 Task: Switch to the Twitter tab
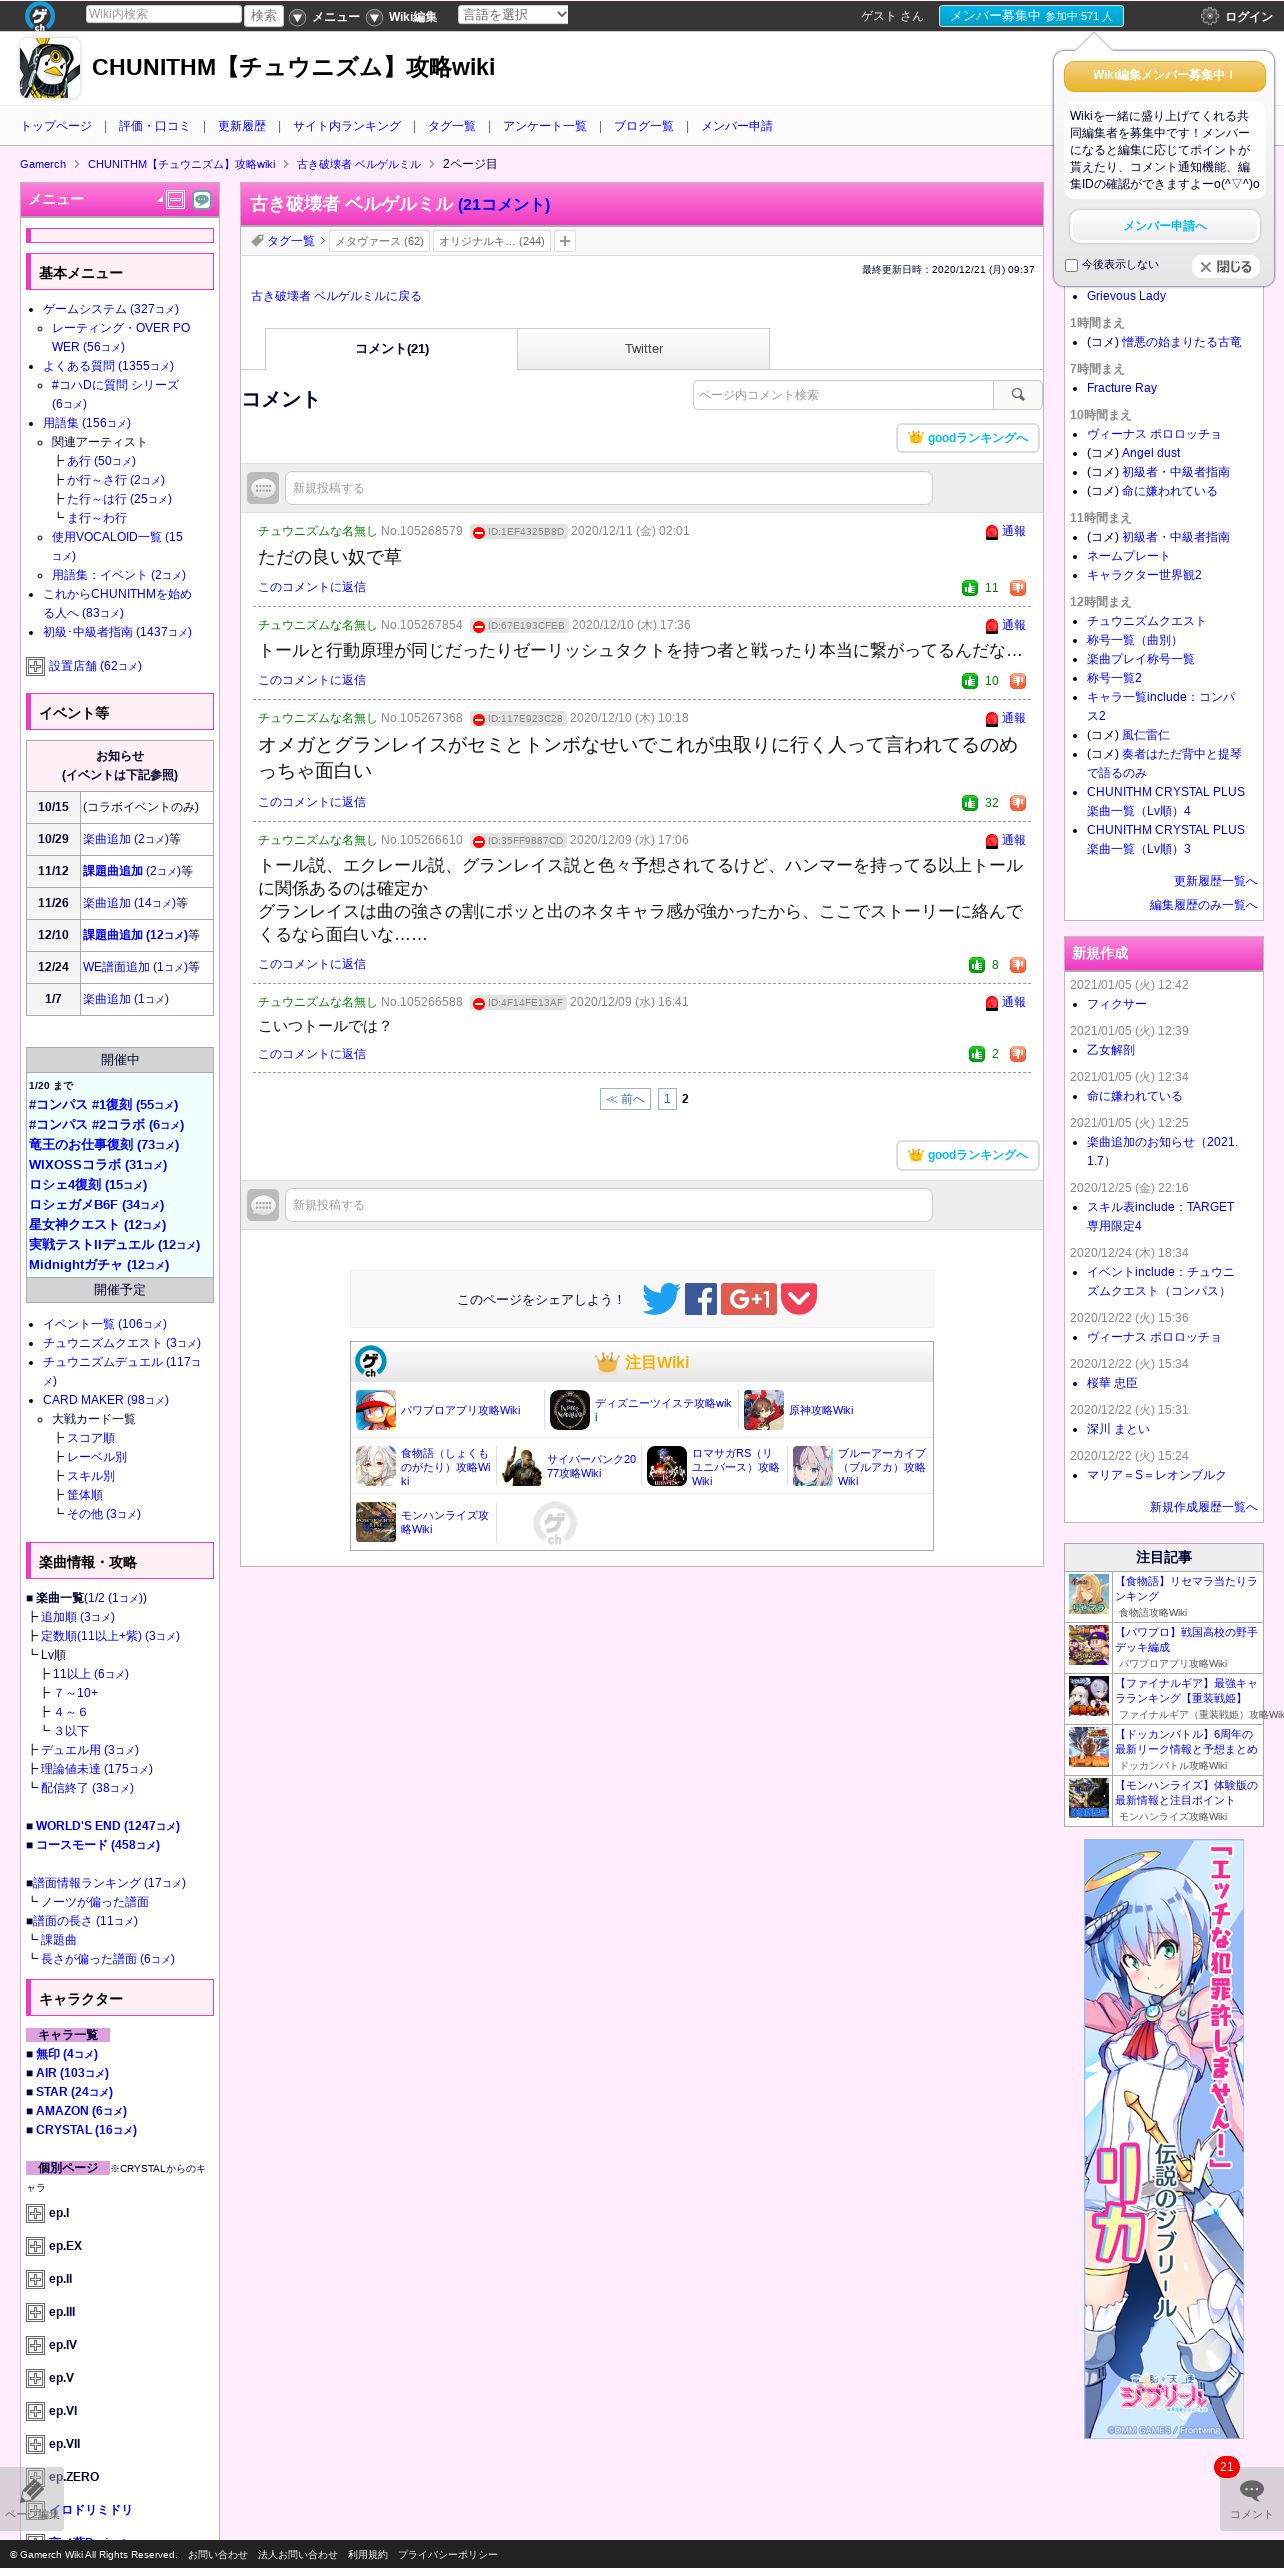coord(644,349)
